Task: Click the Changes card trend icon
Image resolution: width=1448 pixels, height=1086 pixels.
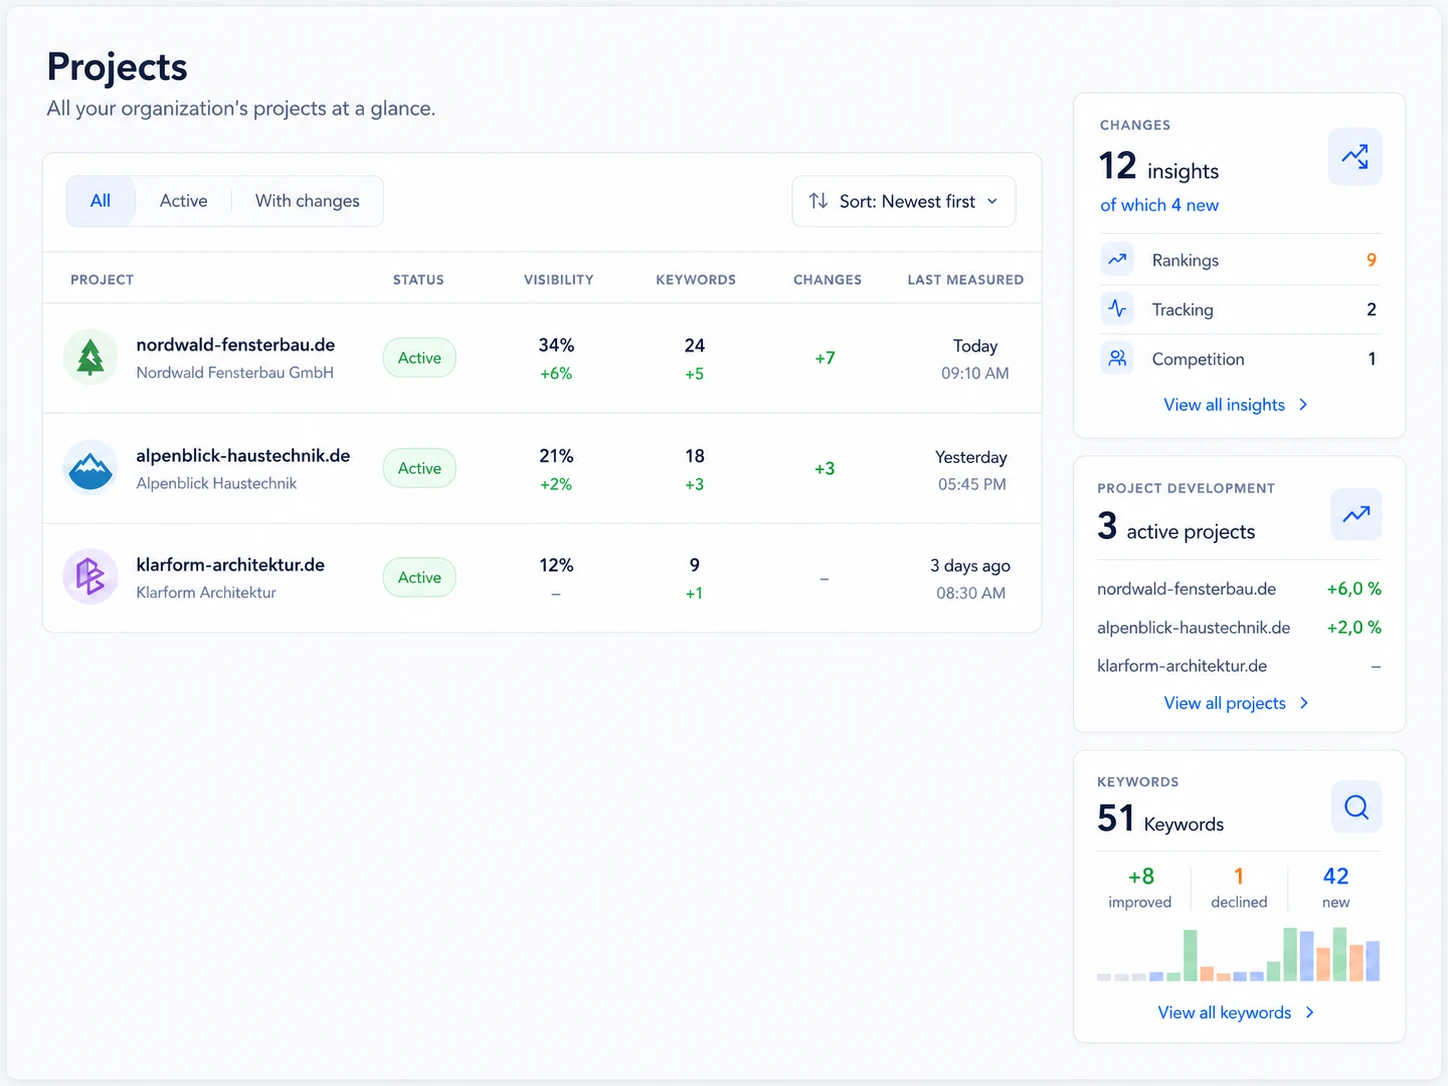Action: 1355,157
